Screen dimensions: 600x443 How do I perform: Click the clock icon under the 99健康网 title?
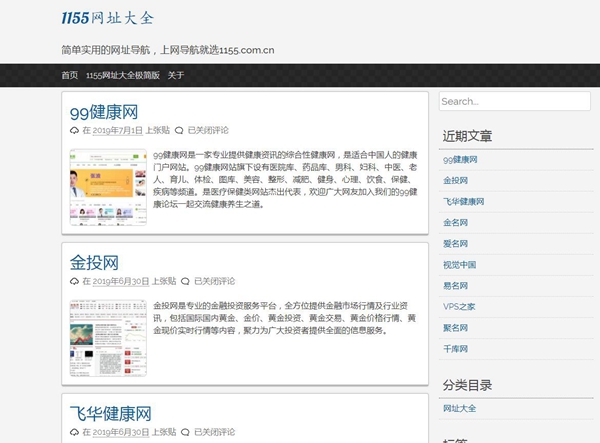pyautogui.click(x=74, y=130)
